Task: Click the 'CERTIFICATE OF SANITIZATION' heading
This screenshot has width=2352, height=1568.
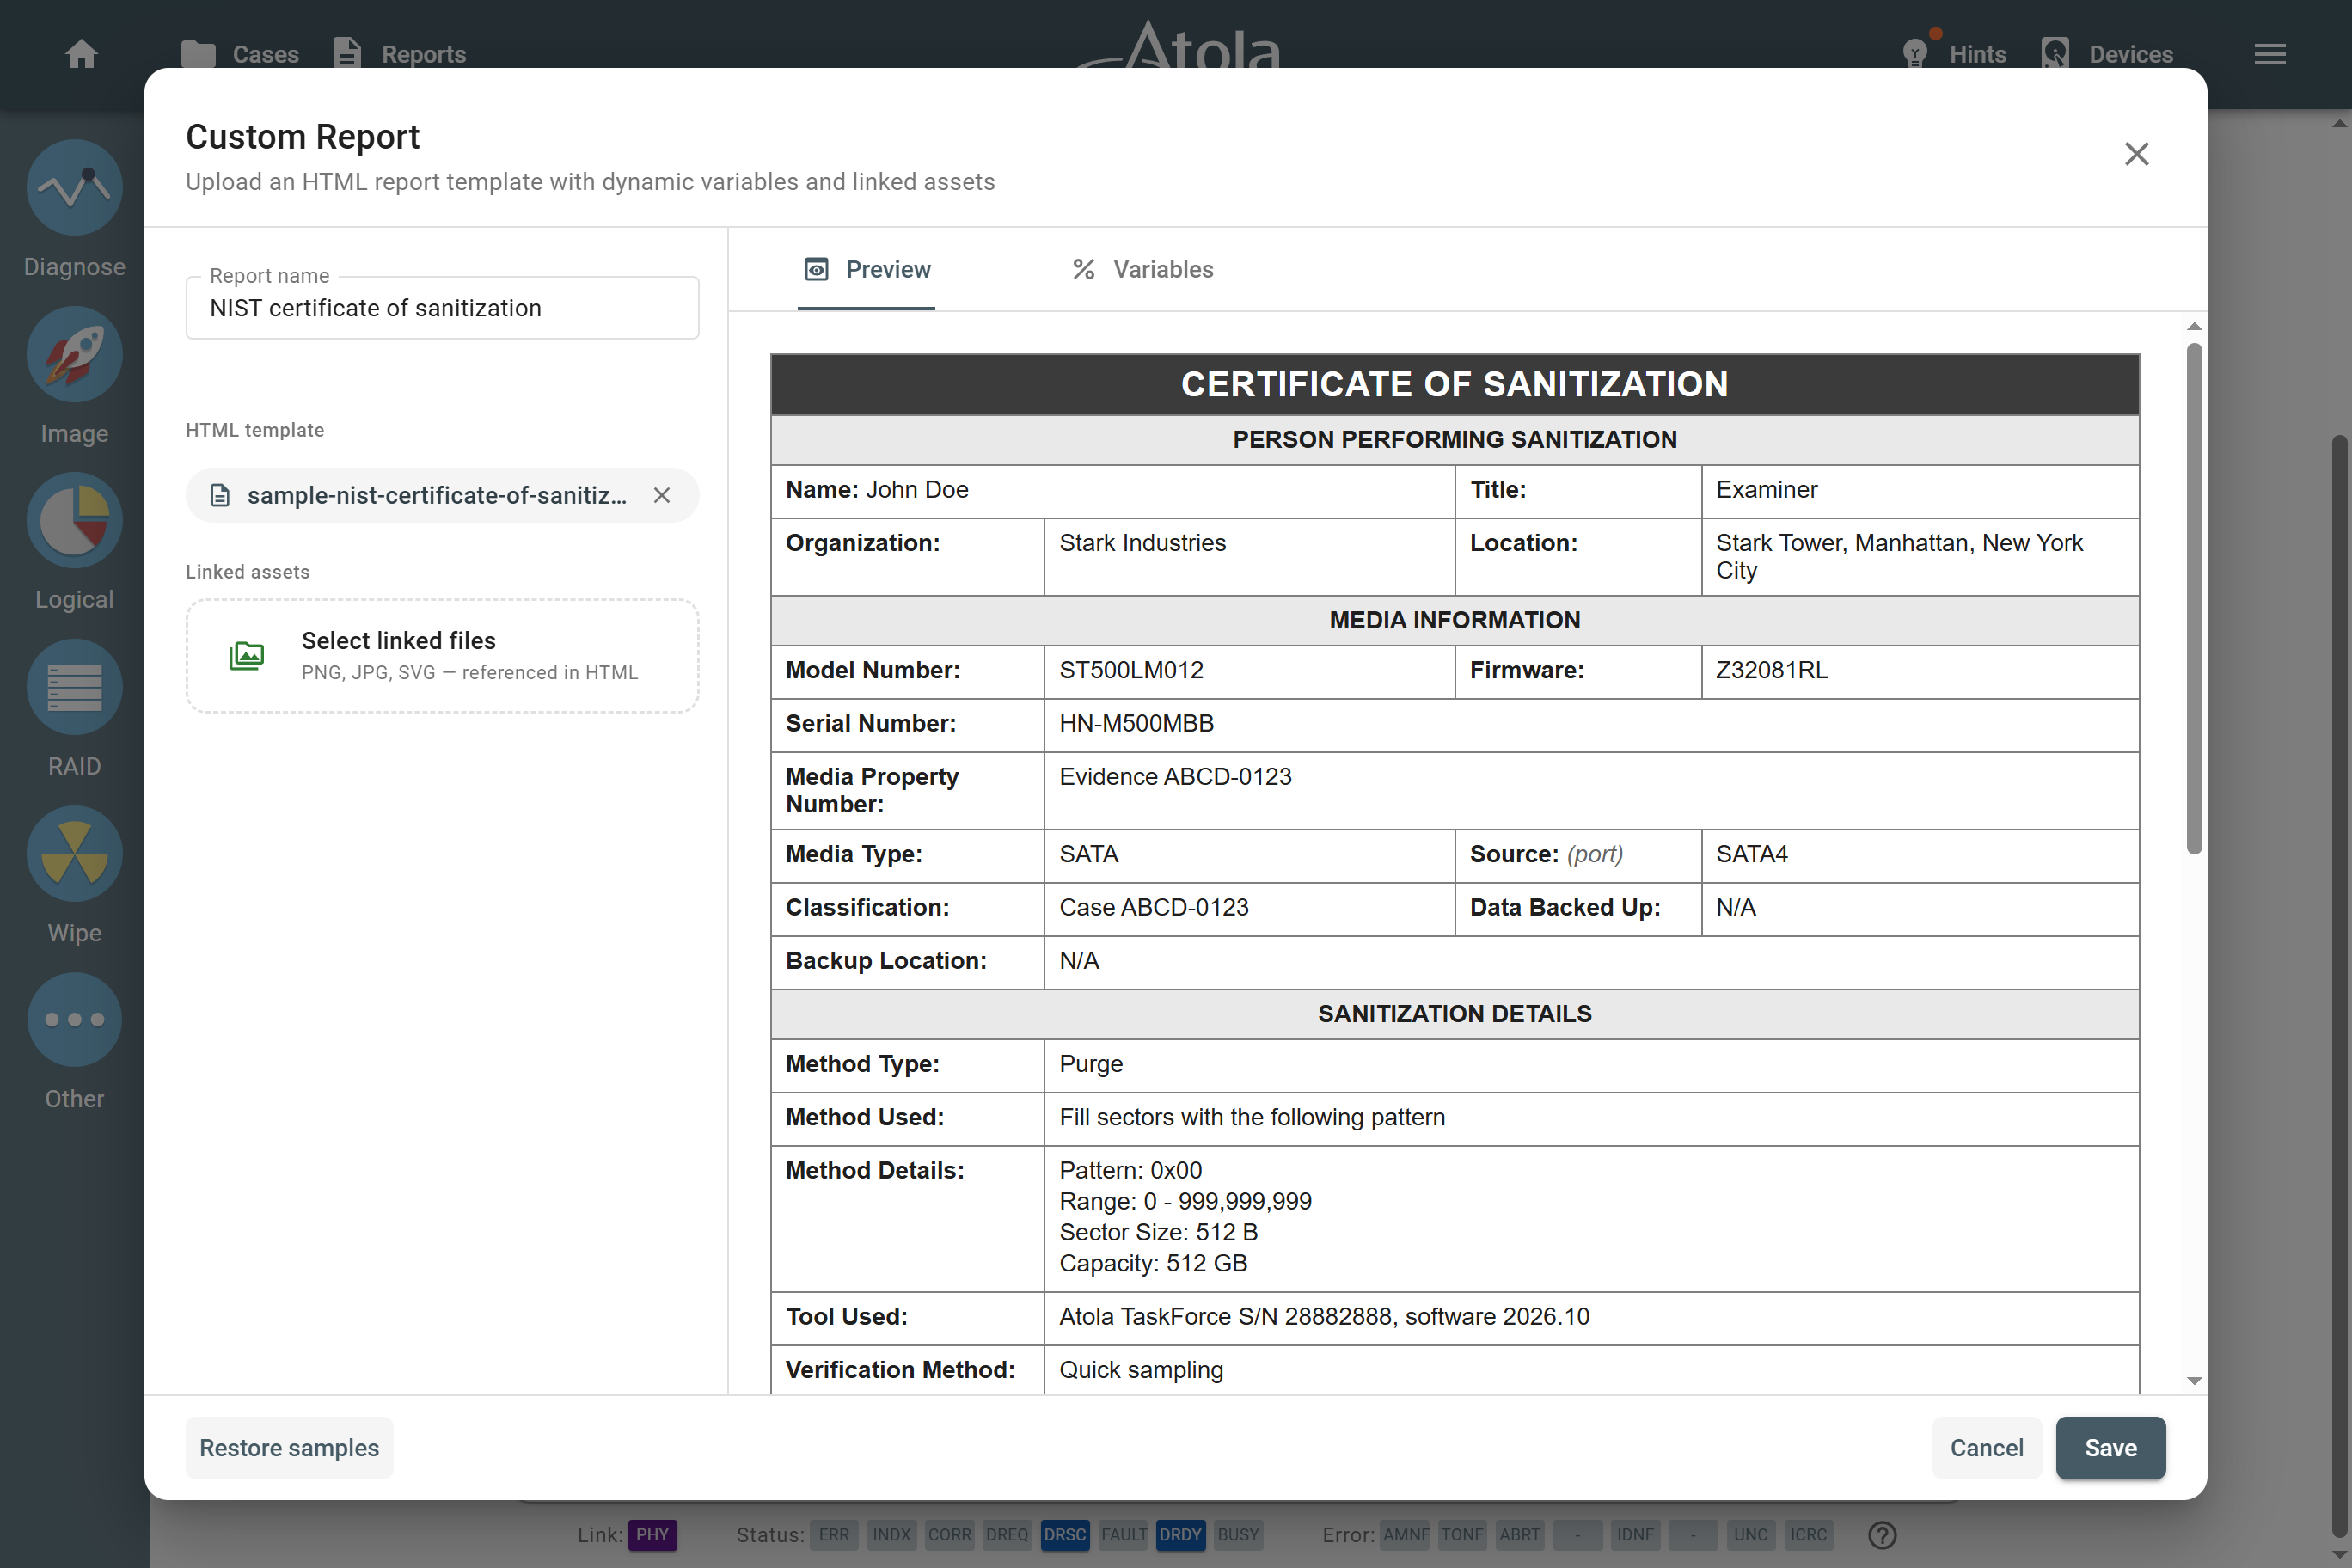Action: pos(1454,384)
